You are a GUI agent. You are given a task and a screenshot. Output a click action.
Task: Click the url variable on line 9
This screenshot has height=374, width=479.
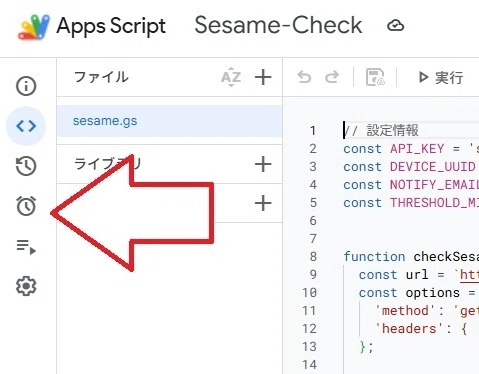pyautogui.click(x=417, y=275)
